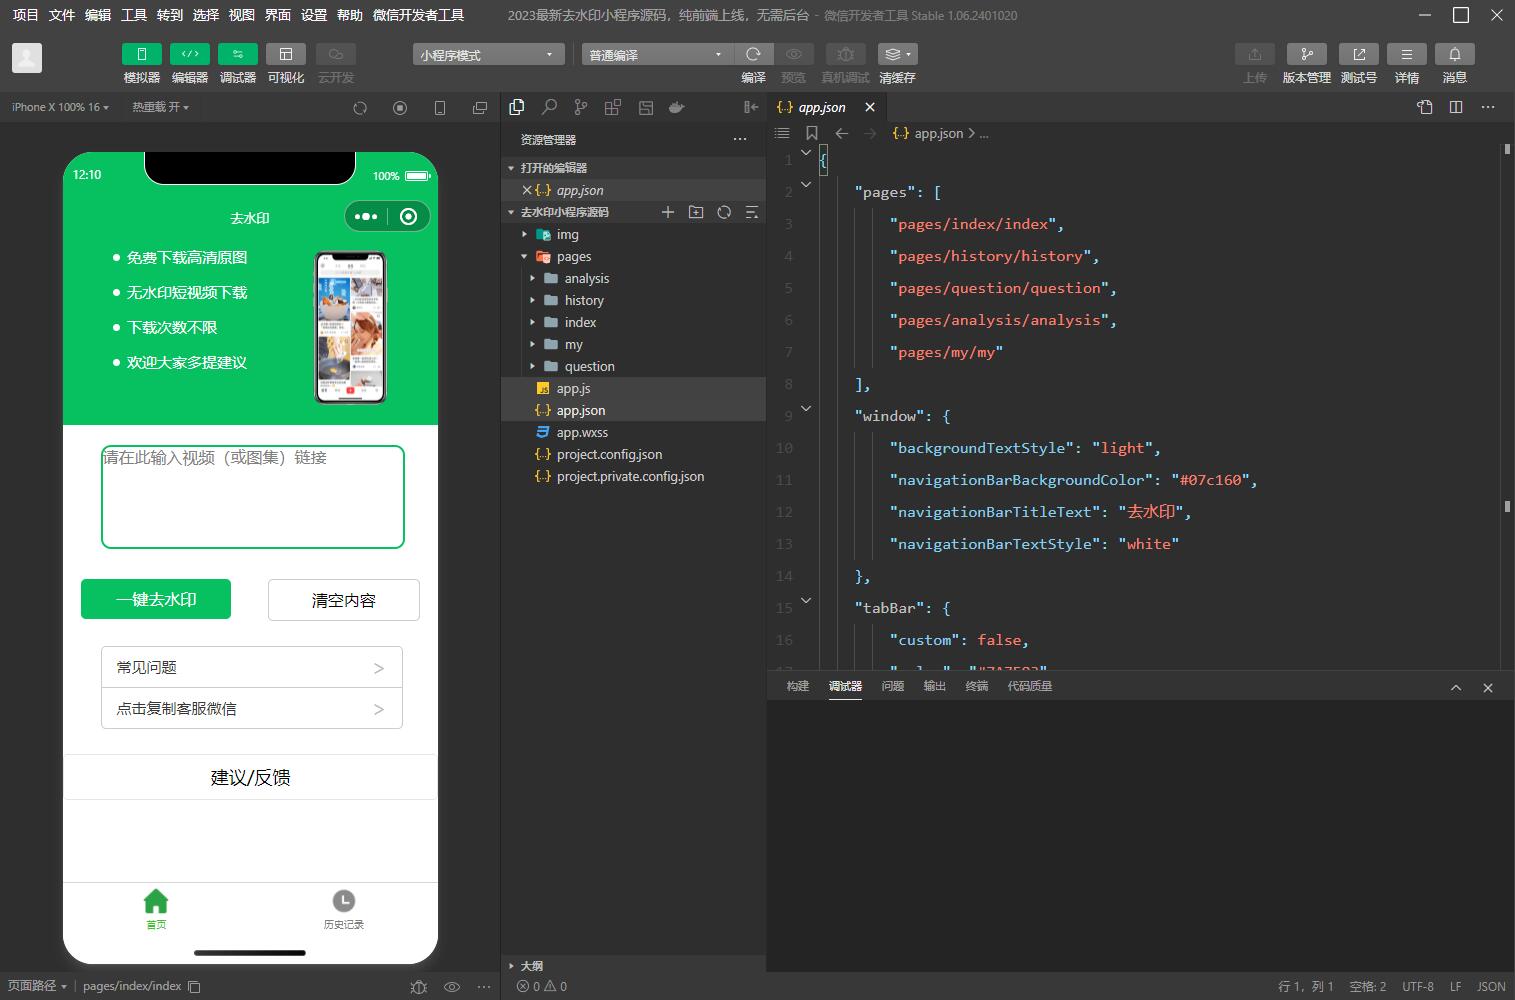Open the 设置 menu
The height and width of the screenshot is (1000, 1515).
[314, 15]
